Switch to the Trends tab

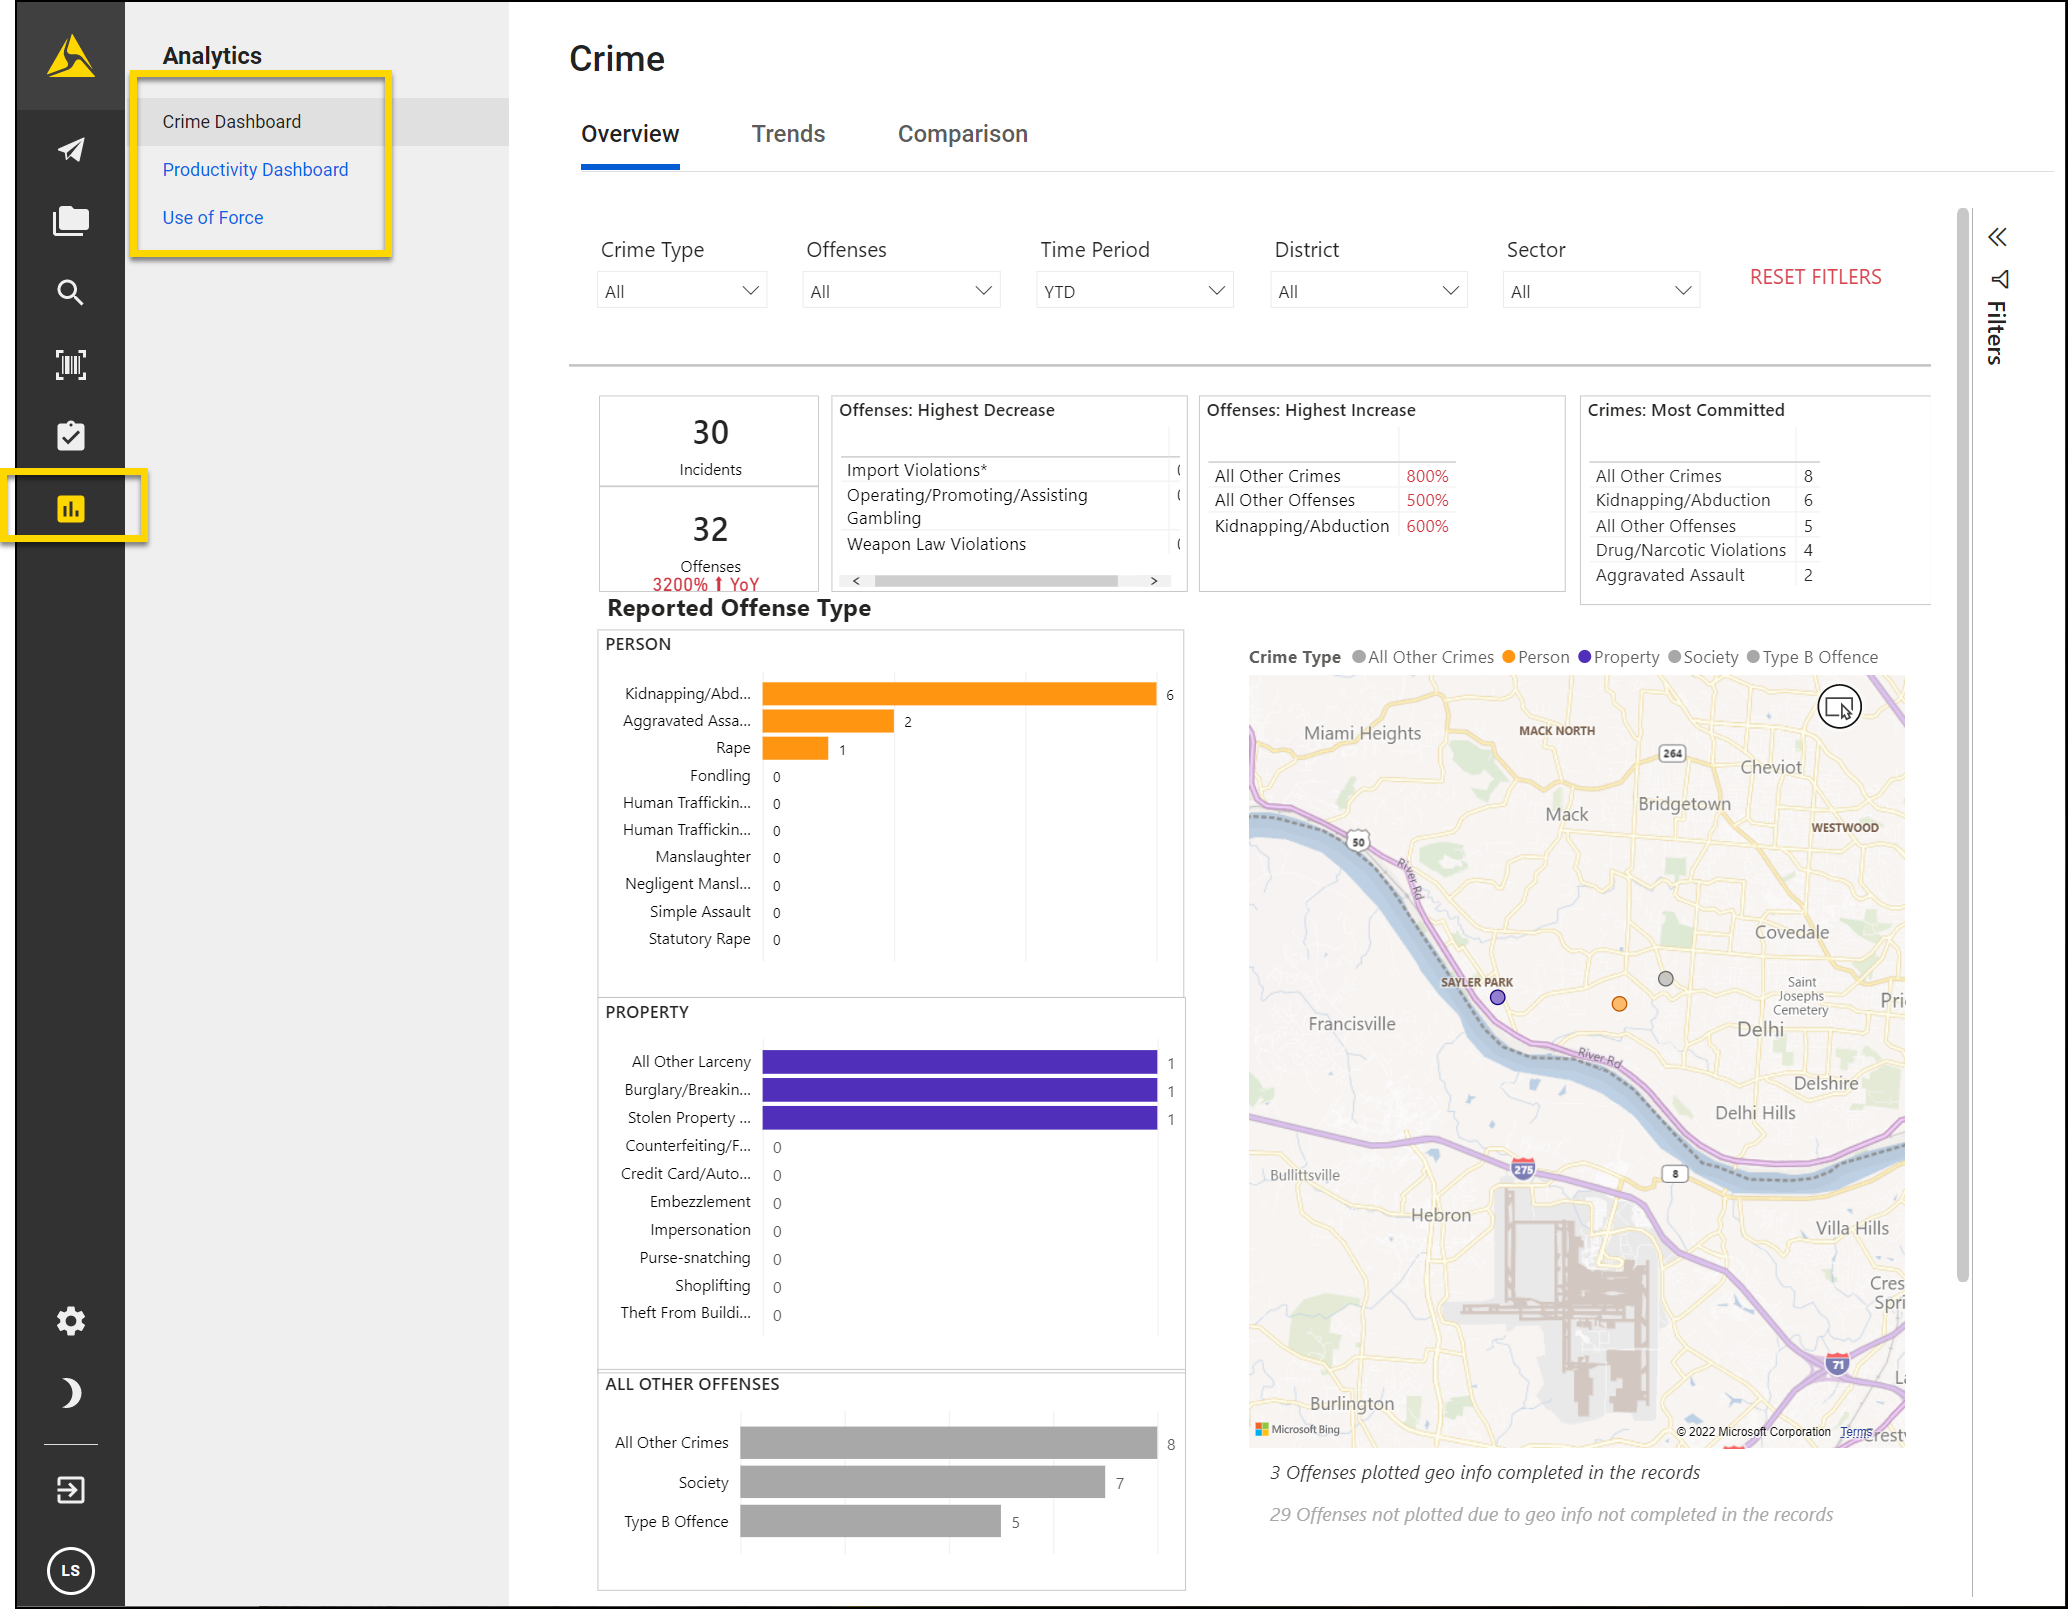tap(789, 133)
